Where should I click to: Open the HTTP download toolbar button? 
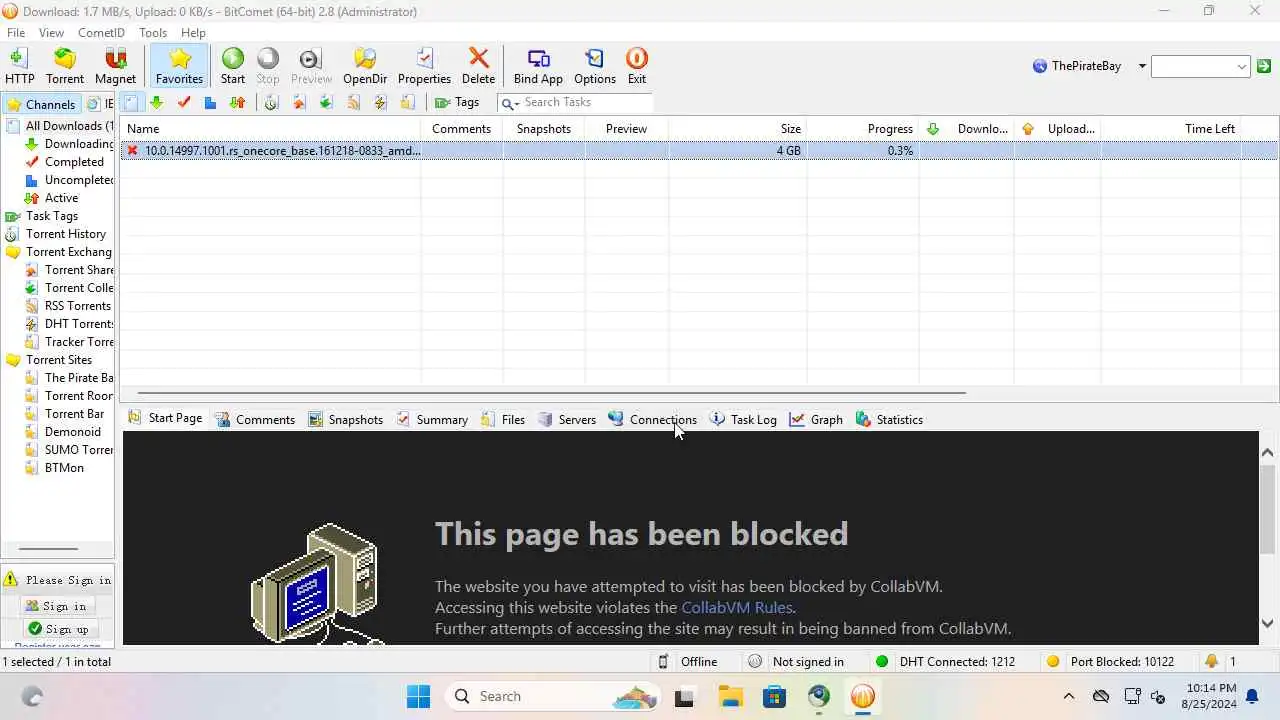[x=19, y=66]
